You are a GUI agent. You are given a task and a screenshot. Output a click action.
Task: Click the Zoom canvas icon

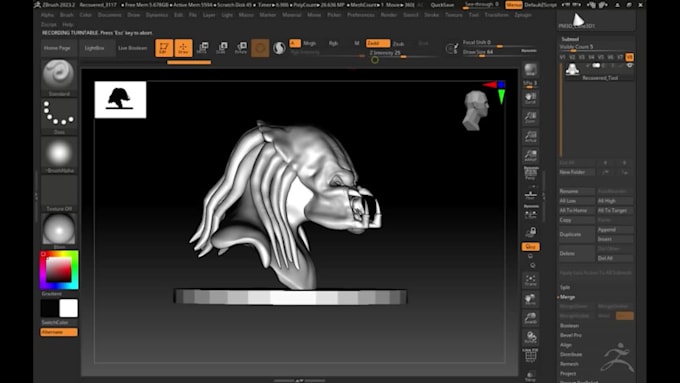click(530, 118)
